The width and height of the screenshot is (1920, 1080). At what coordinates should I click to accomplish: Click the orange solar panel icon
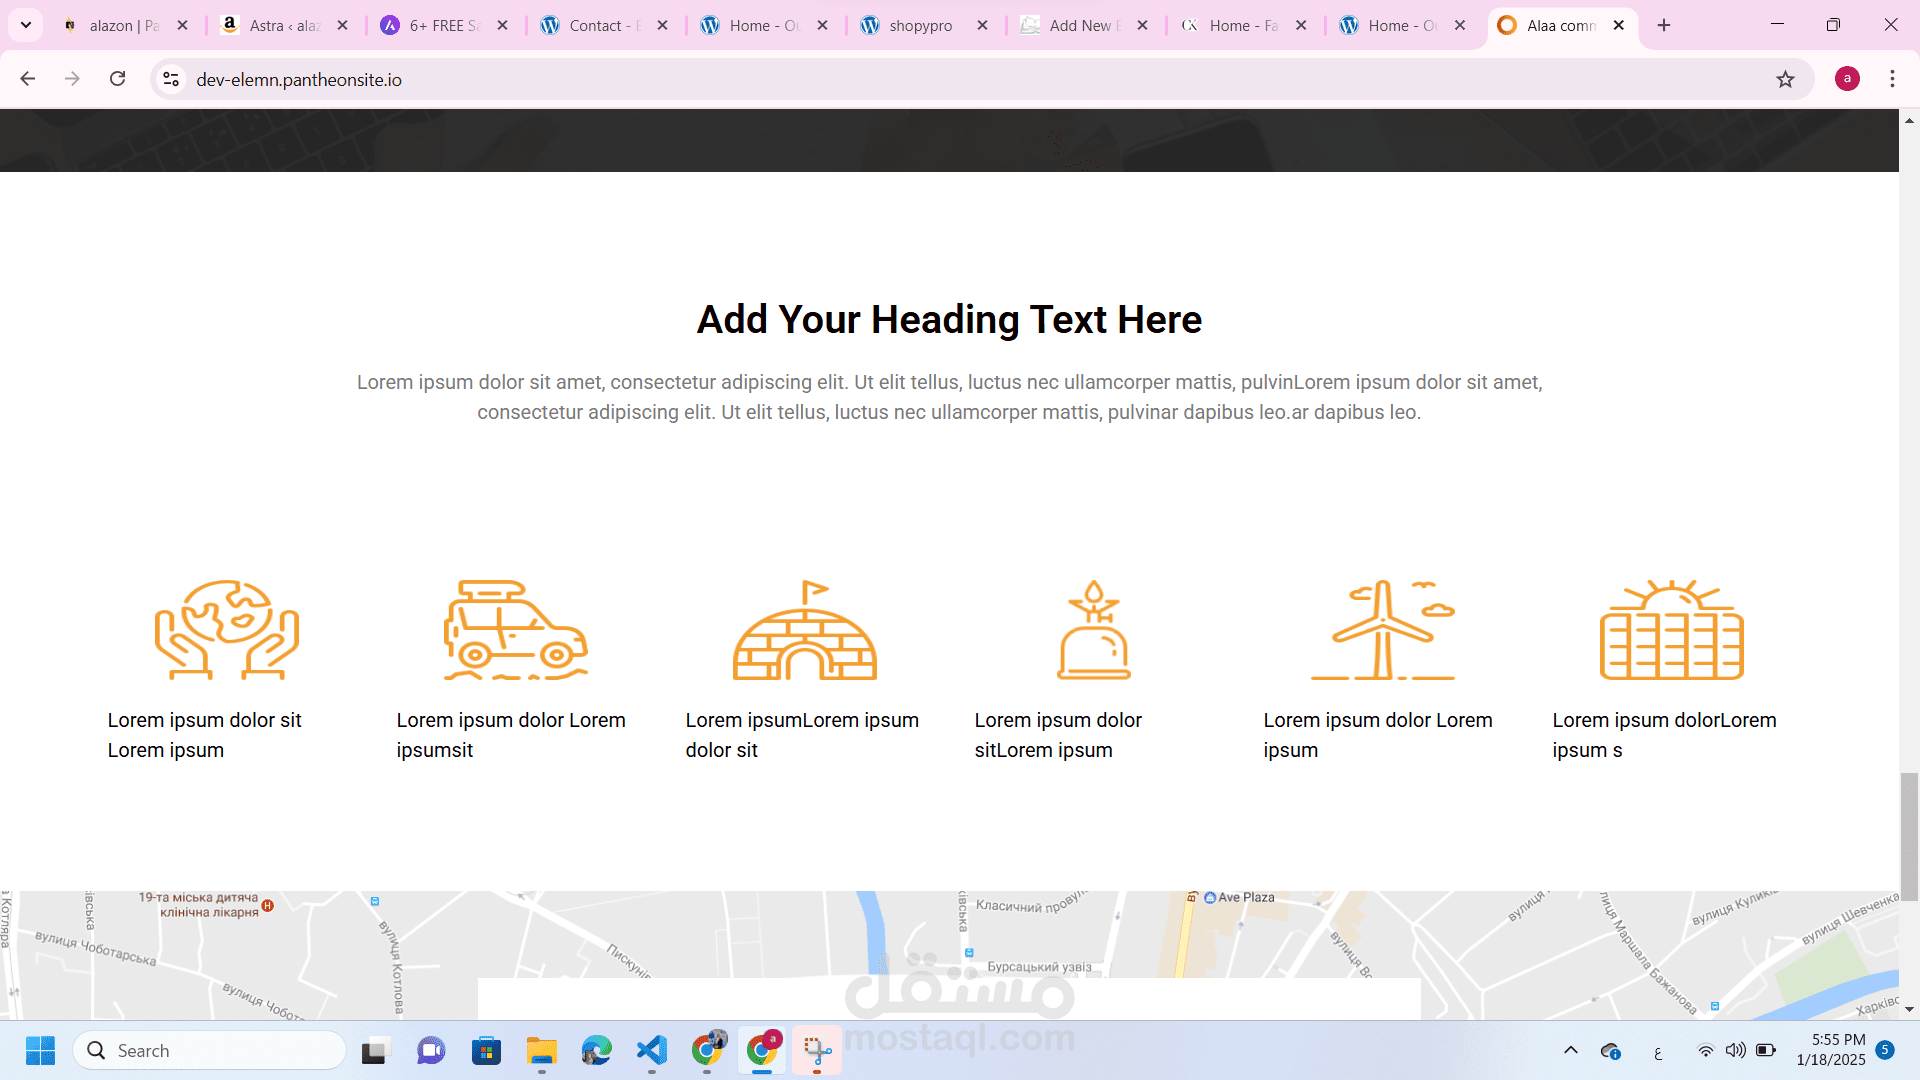click(1672, 630)
